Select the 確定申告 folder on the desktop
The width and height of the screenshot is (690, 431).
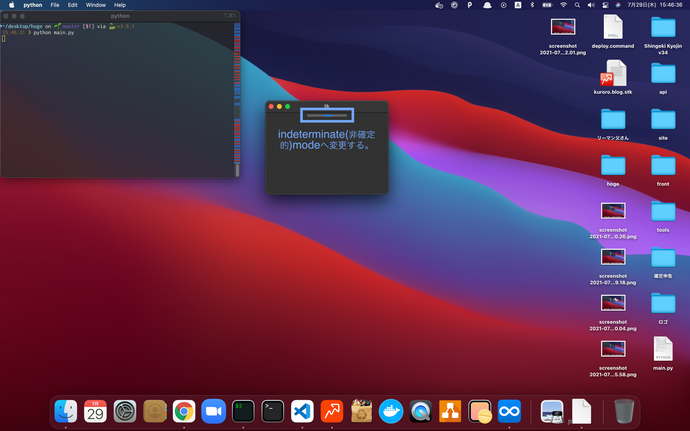click(663, 258)
